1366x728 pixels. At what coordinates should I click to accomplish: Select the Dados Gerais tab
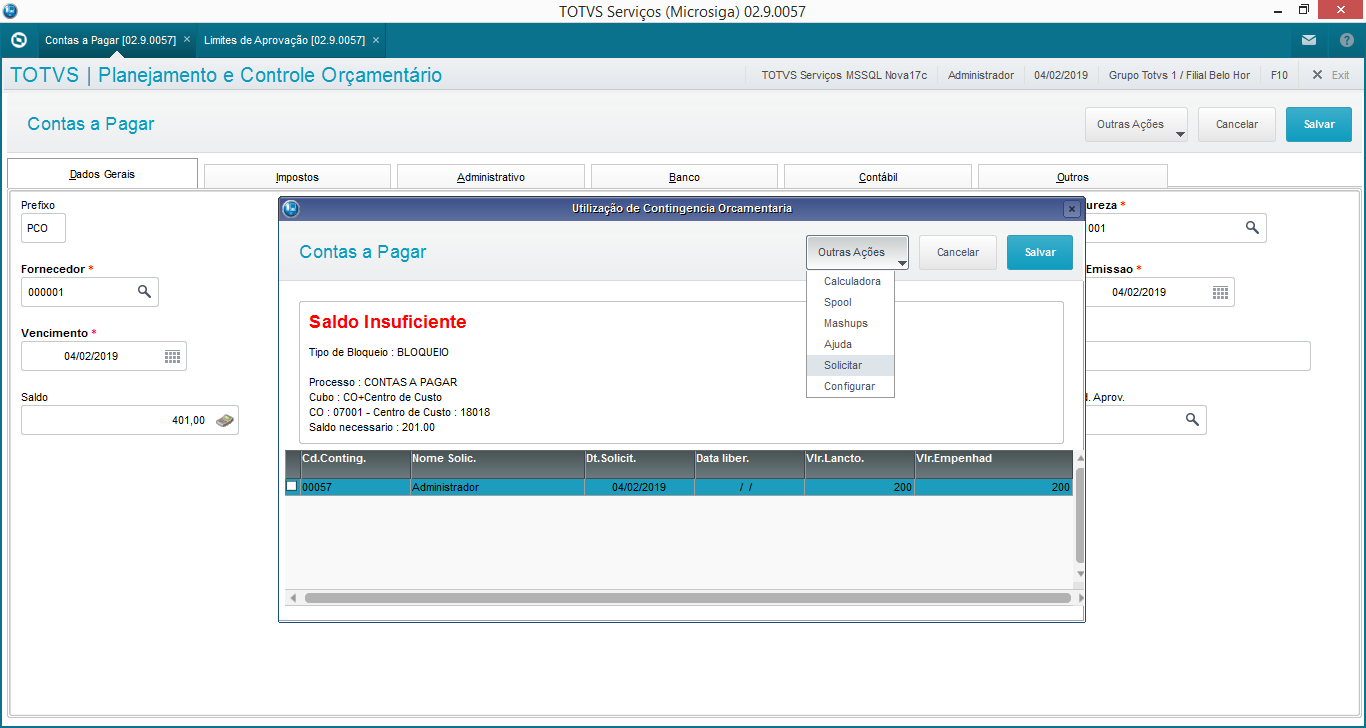102,174
